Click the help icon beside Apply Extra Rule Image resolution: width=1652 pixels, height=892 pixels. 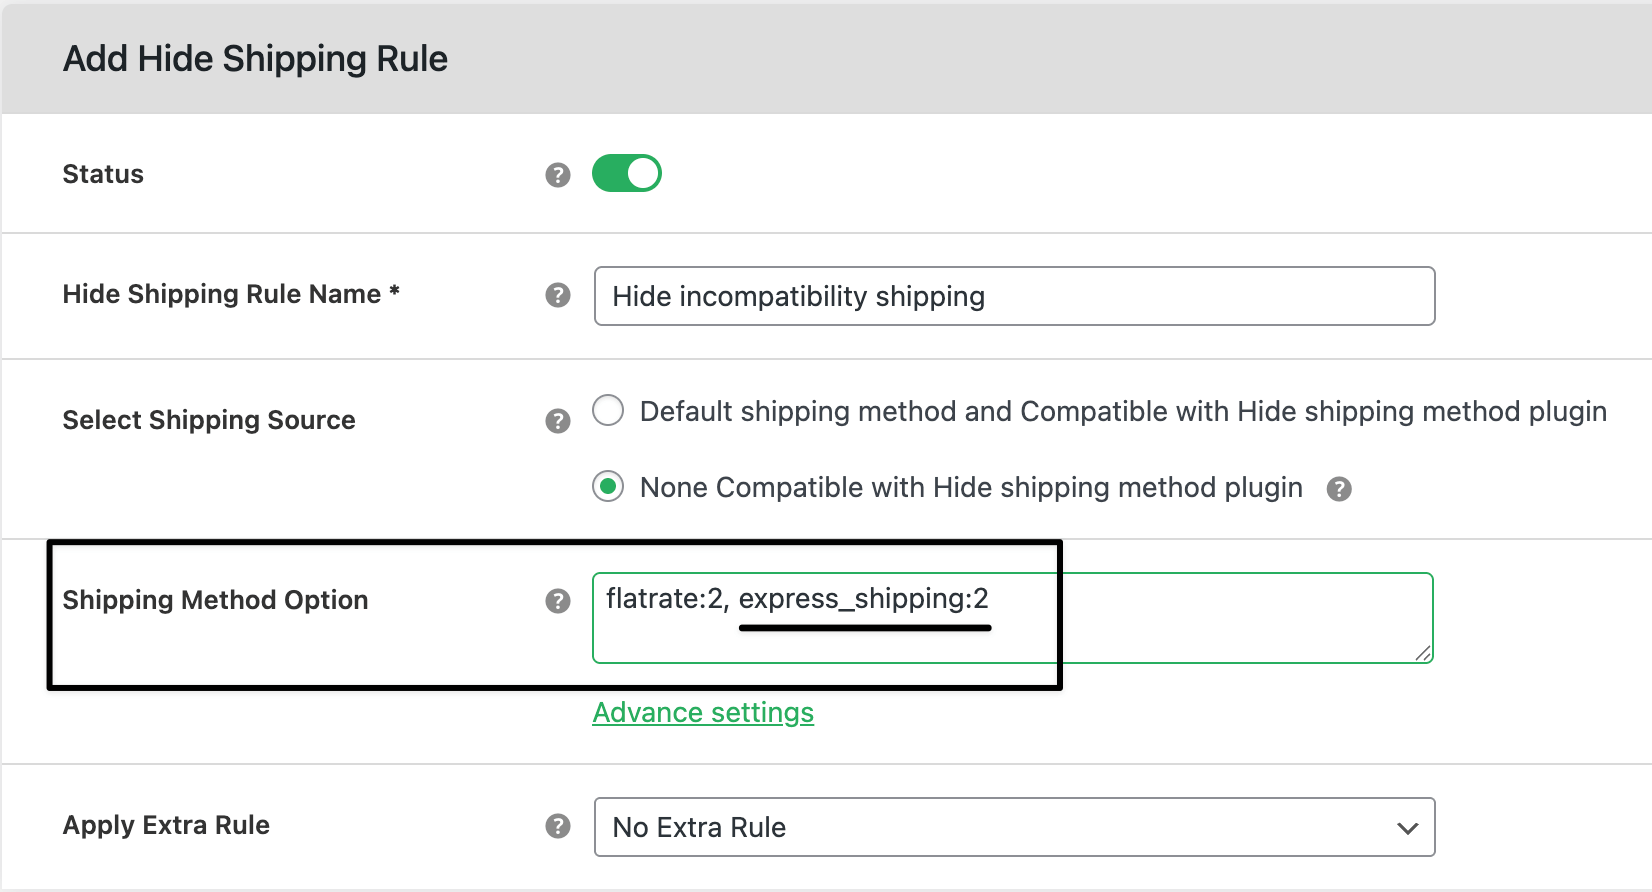[x=557, y=826]
